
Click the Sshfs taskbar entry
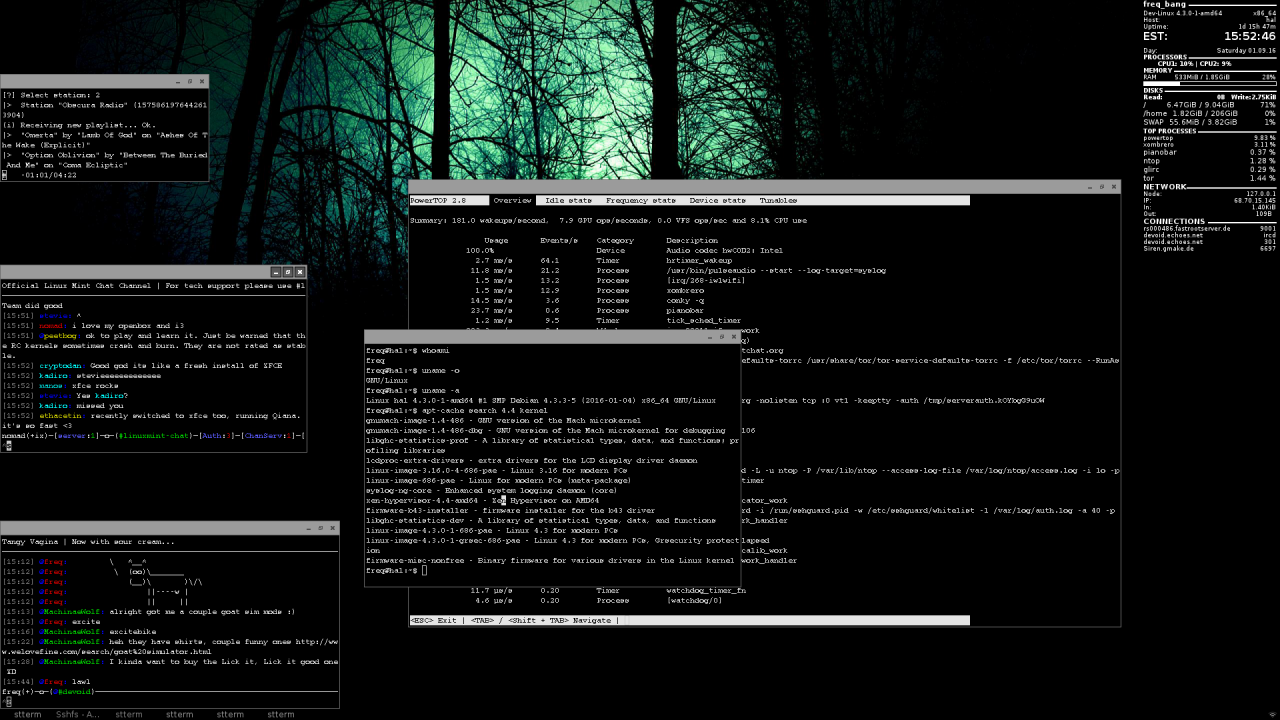pos(78,714)
